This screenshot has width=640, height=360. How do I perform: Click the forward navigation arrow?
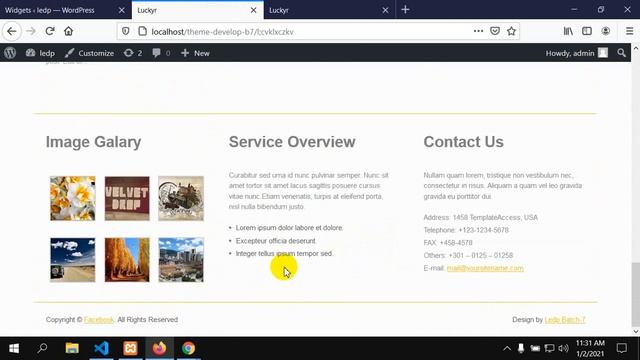[31, 31]
